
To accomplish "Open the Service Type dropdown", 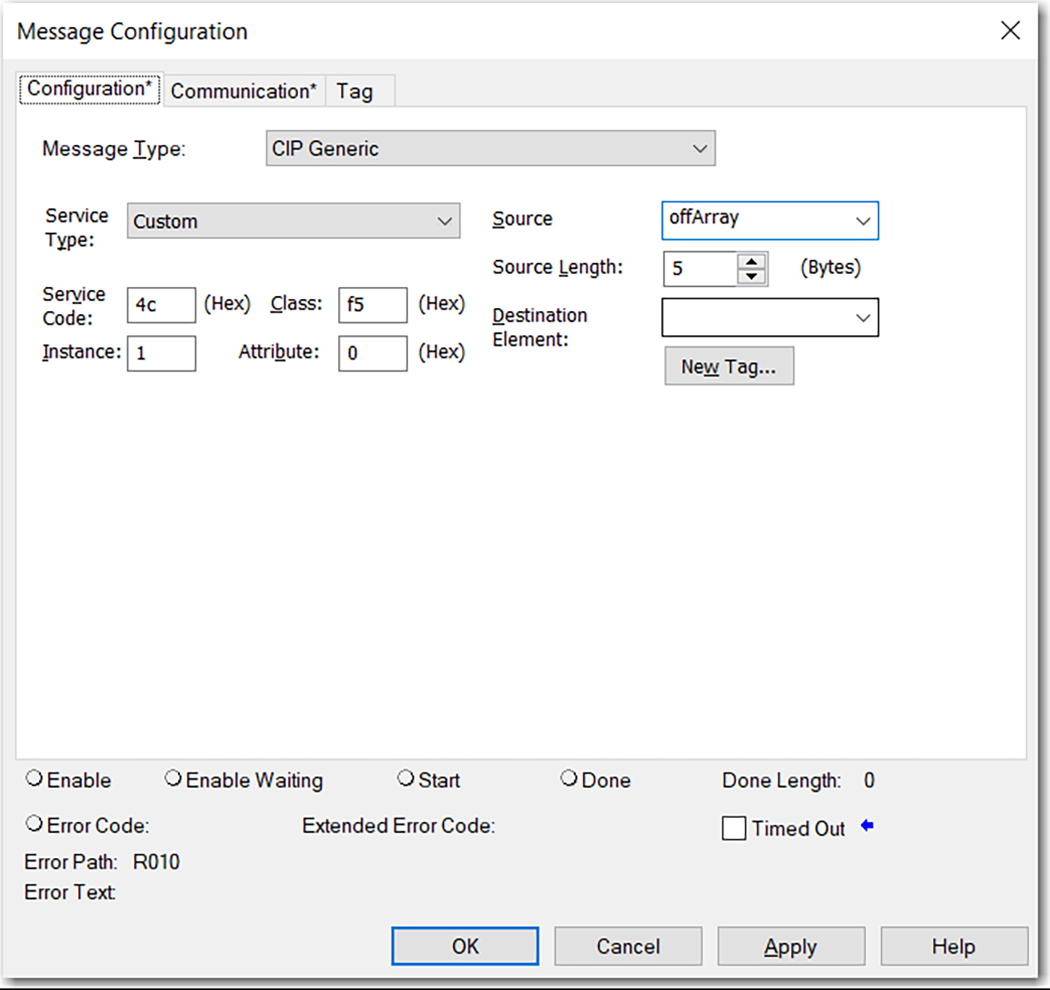I will (444, 221).
